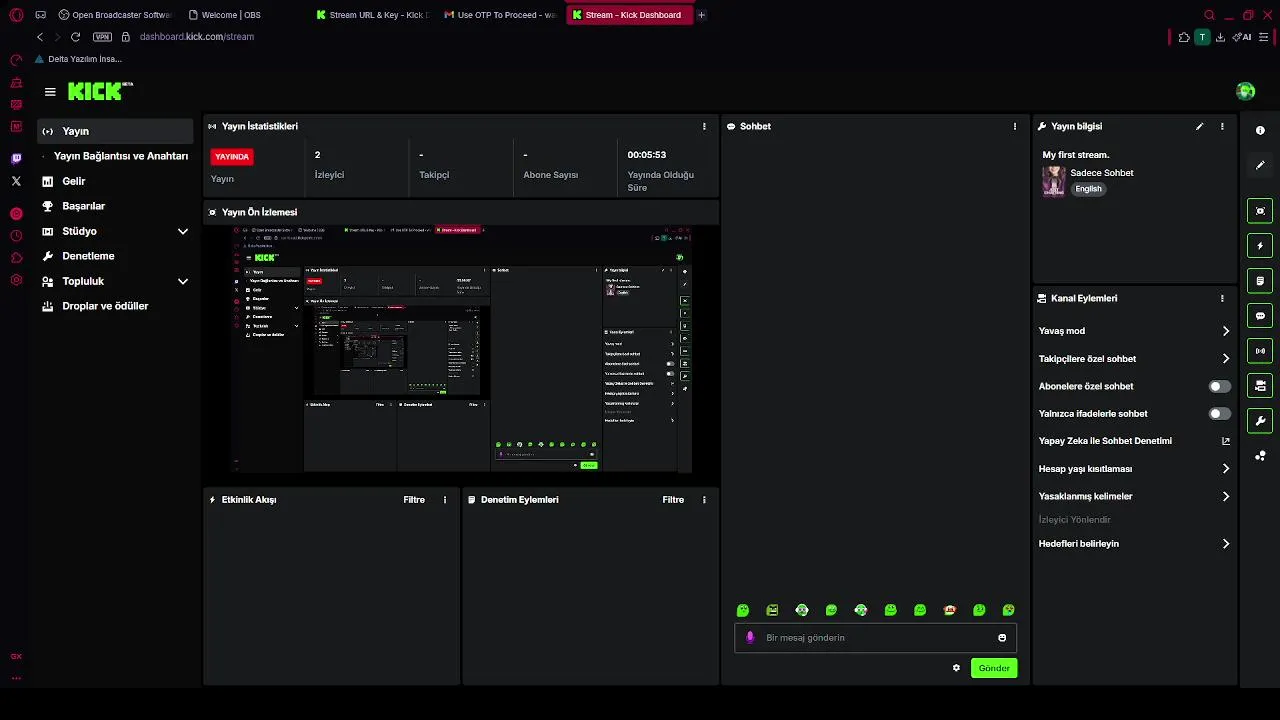The height and width of the screenshot is (720, 1280).
Task: Click the Sadece Sohbet category name
Action: coord(1102,173)
